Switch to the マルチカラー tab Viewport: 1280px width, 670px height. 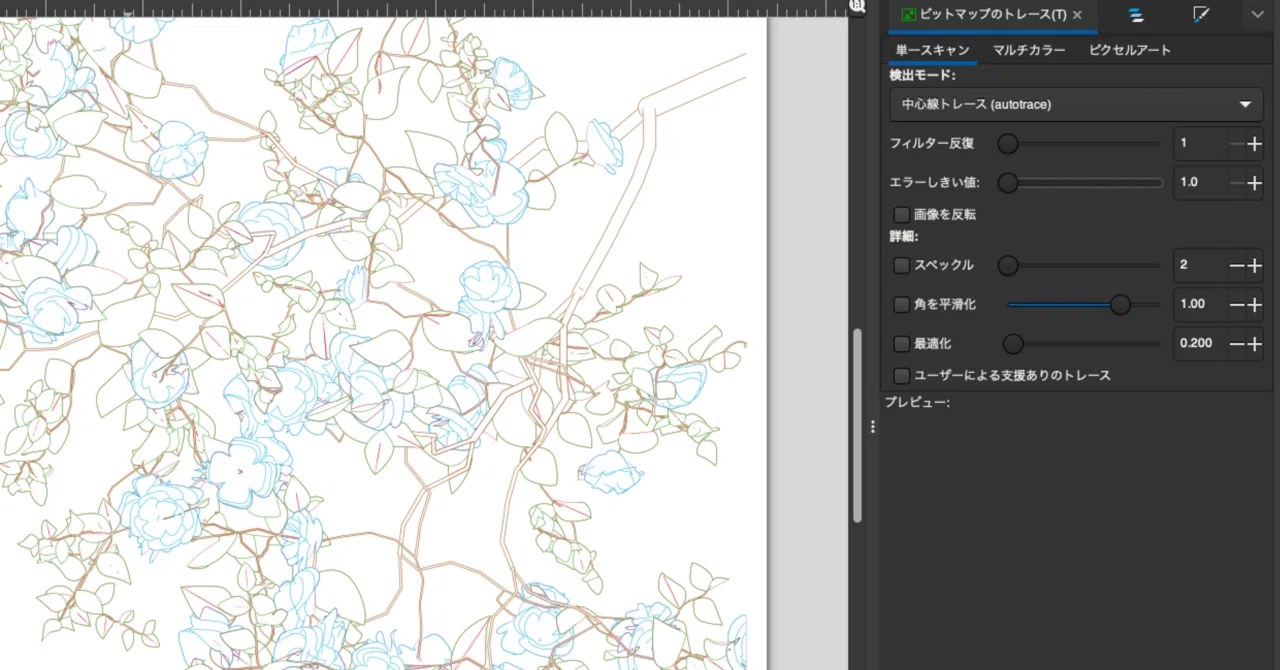pyautogui.click(x=1029, y=50)
